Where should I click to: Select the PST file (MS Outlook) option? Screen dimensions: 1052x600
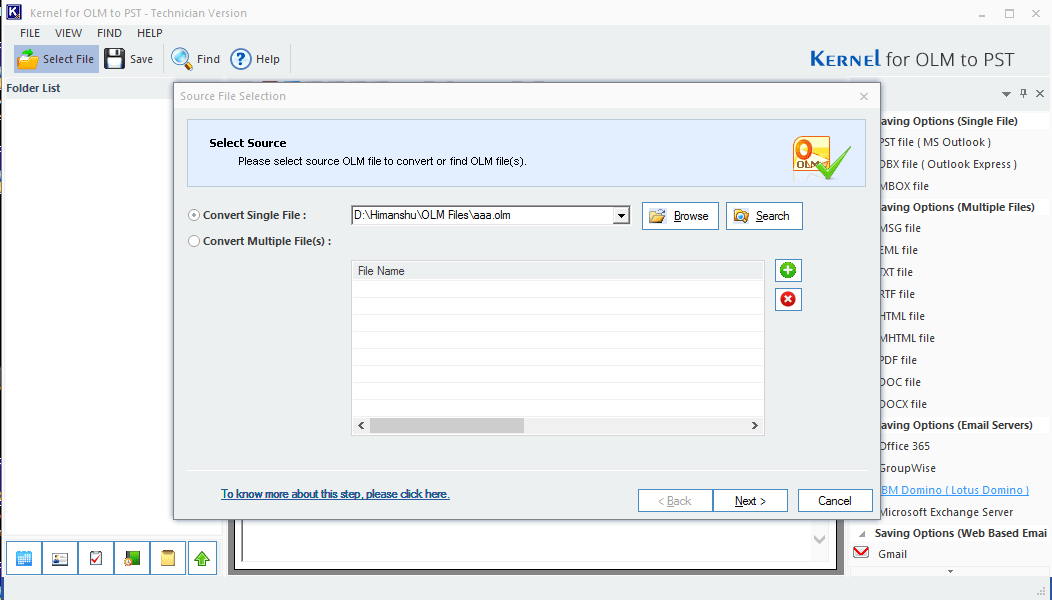pyautogui.click(x=935, y=142)
